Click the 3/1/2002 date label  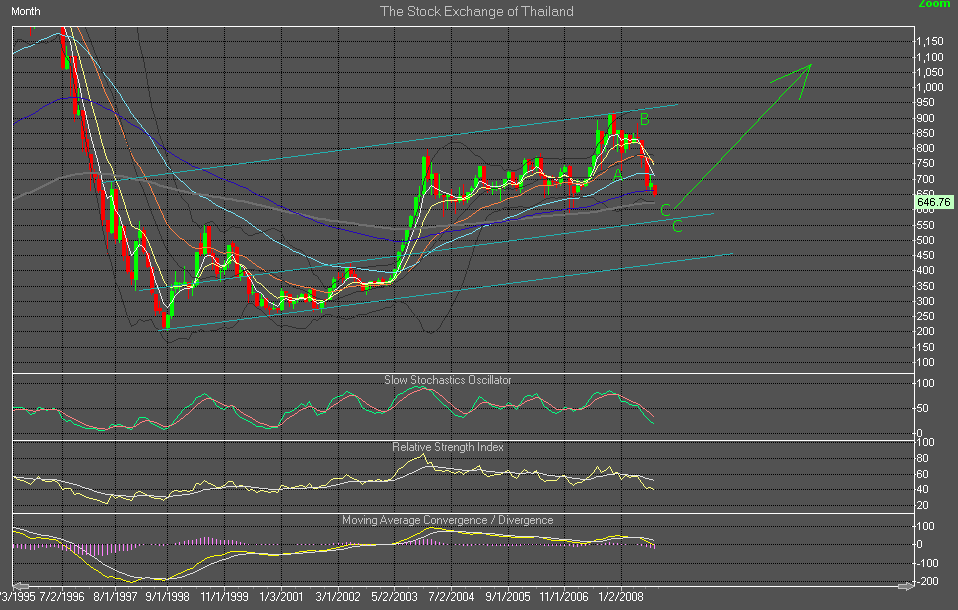pos(338,597)
